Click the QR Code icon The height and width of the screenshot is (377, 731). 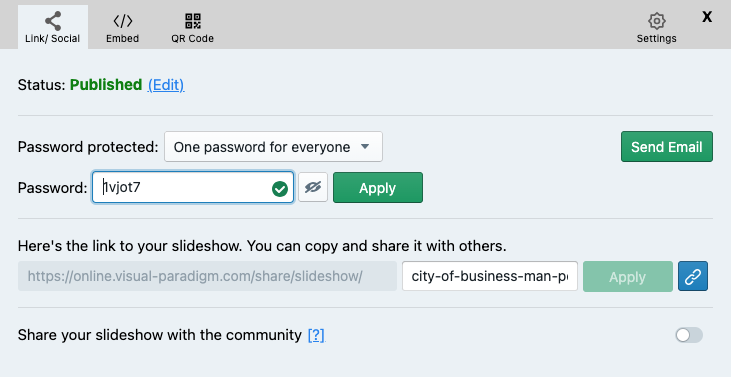[193, 21]
